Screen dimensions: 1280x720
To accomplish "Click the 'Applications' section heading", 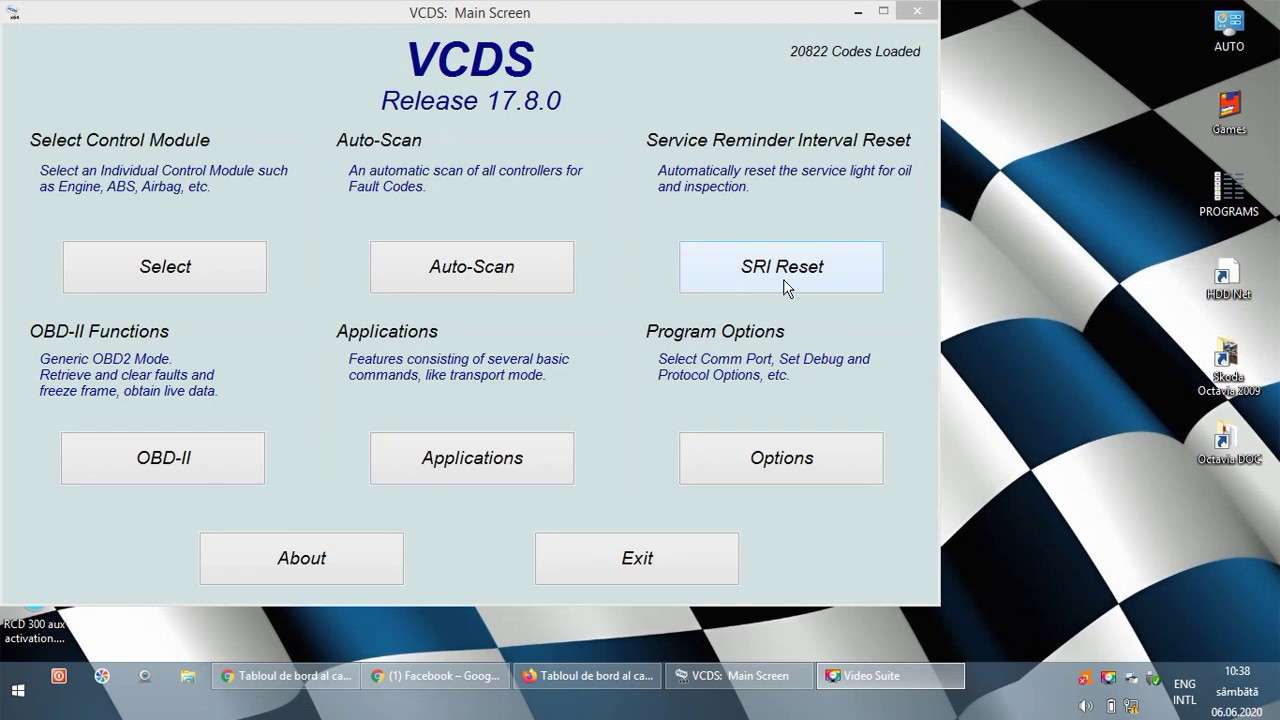I will [x=387, y=332].
